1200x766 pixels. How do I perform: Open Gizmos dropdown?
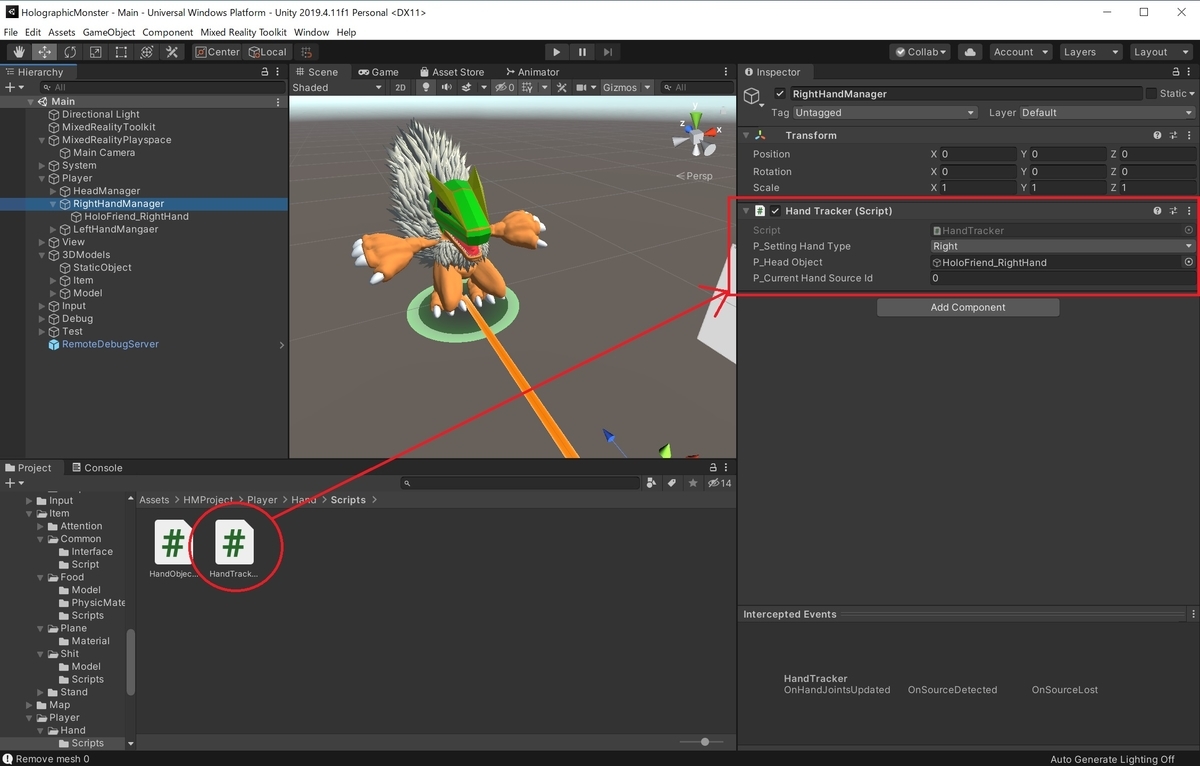tap(625, 87)
